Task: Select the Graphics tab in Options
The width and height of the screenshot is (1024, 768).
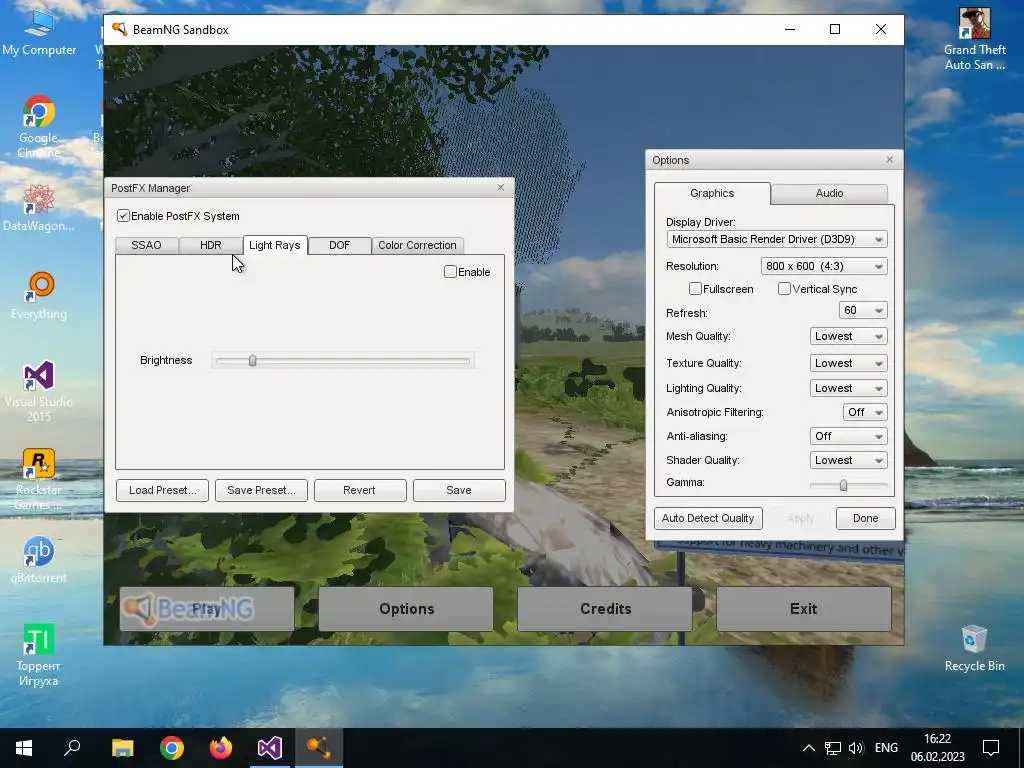Action: tap(712, 193)
